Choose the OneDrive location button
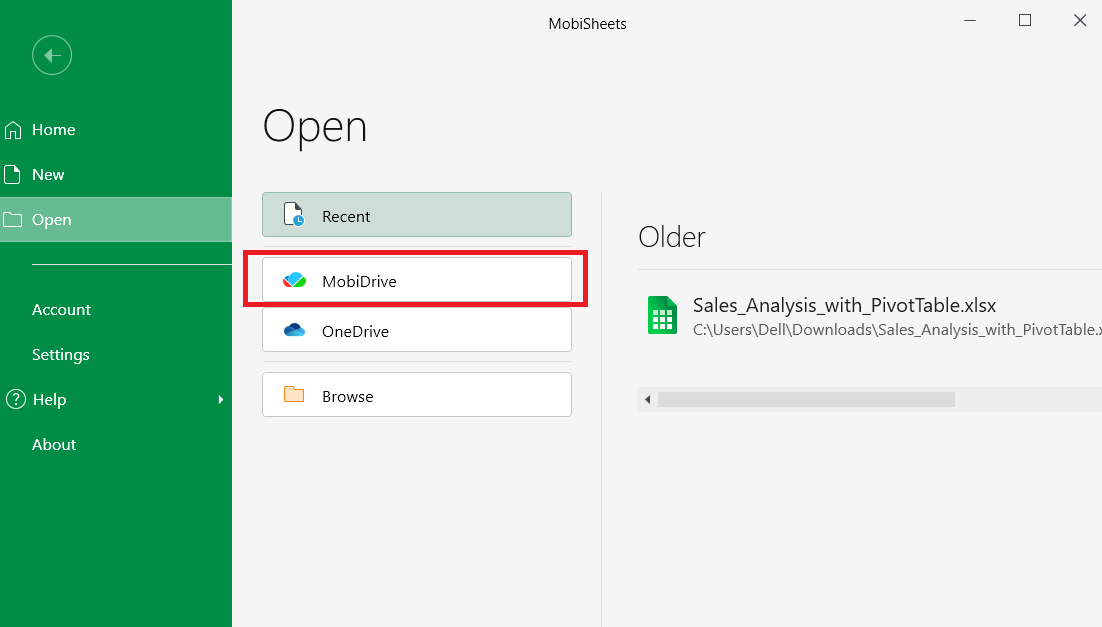This screenshot has width=1102, height=627. tap(417, 330)
